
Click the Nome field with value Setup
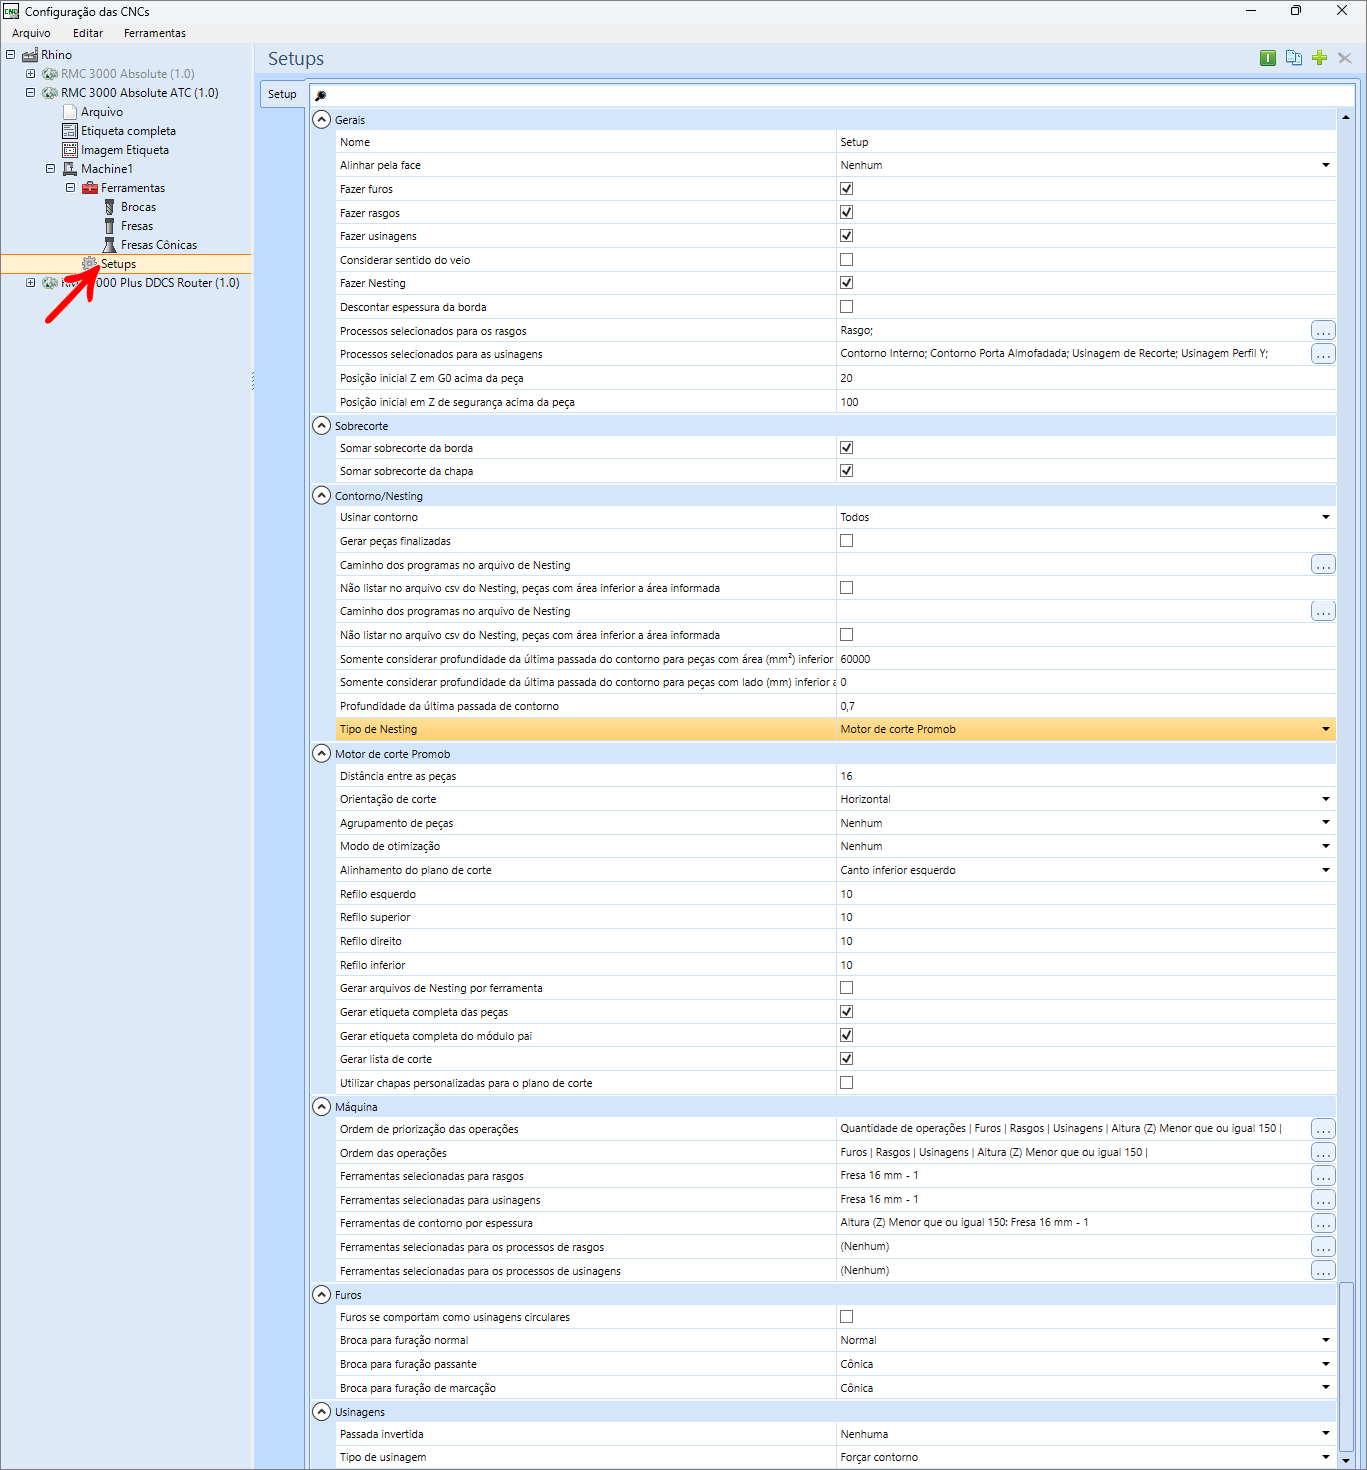point(1086,142)
